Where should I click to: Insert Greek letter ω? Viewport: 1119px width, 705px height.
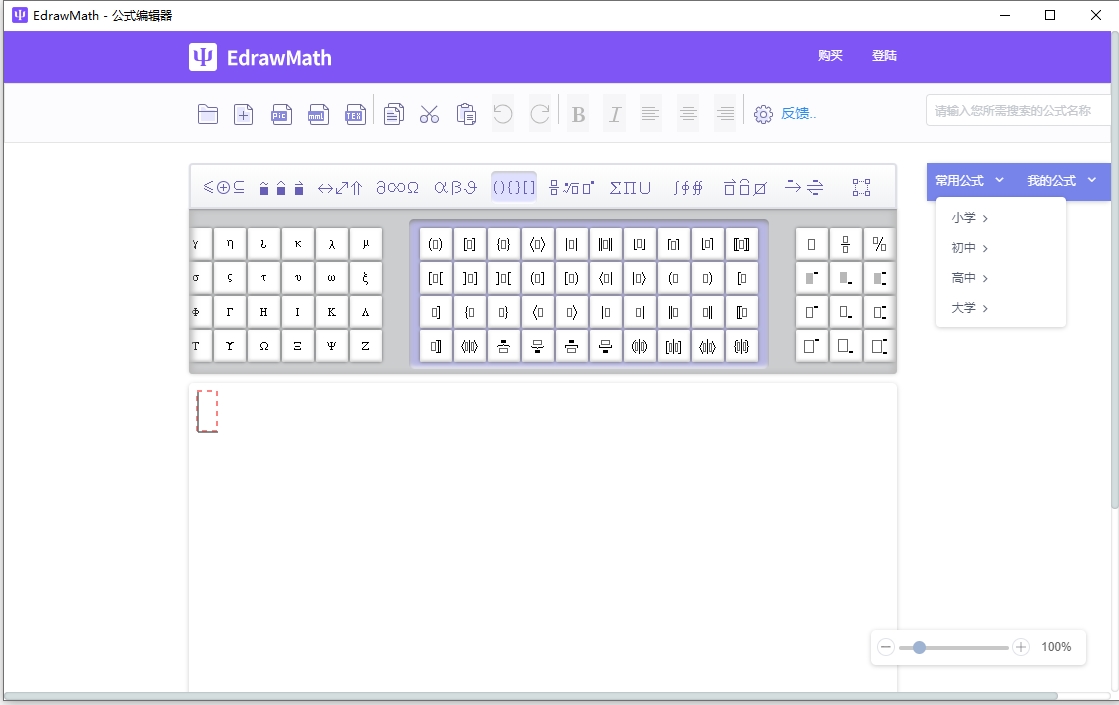(x=332, y=278)
